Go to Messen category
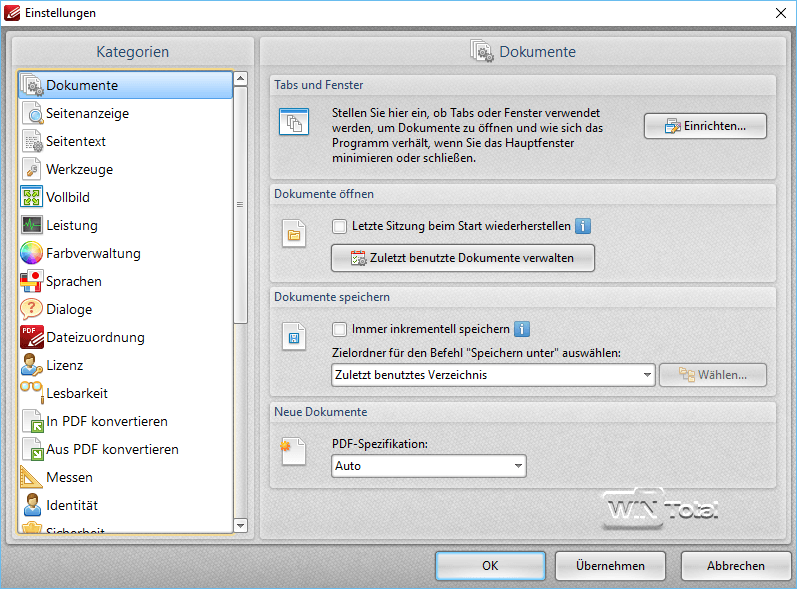 pos(126,477)
